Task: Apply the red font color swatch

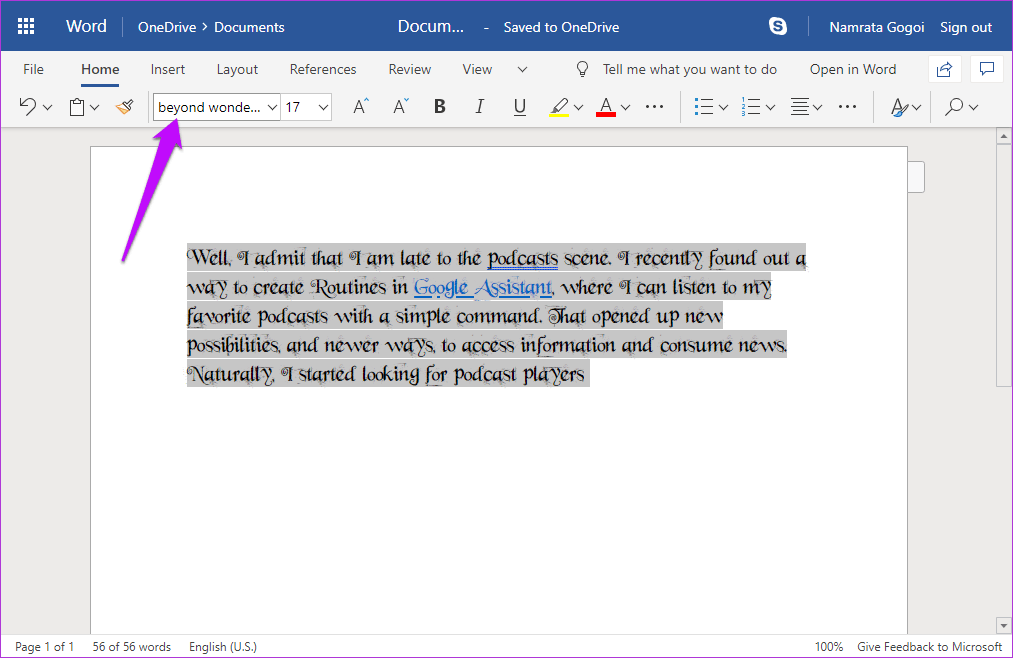Action: [605, 107]
